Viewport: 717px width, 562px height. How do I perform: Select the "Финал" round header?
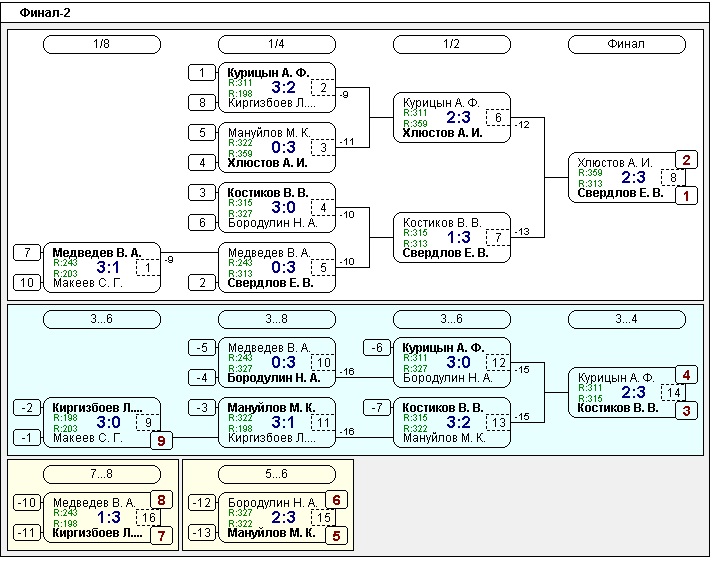(x=626, y=44)
